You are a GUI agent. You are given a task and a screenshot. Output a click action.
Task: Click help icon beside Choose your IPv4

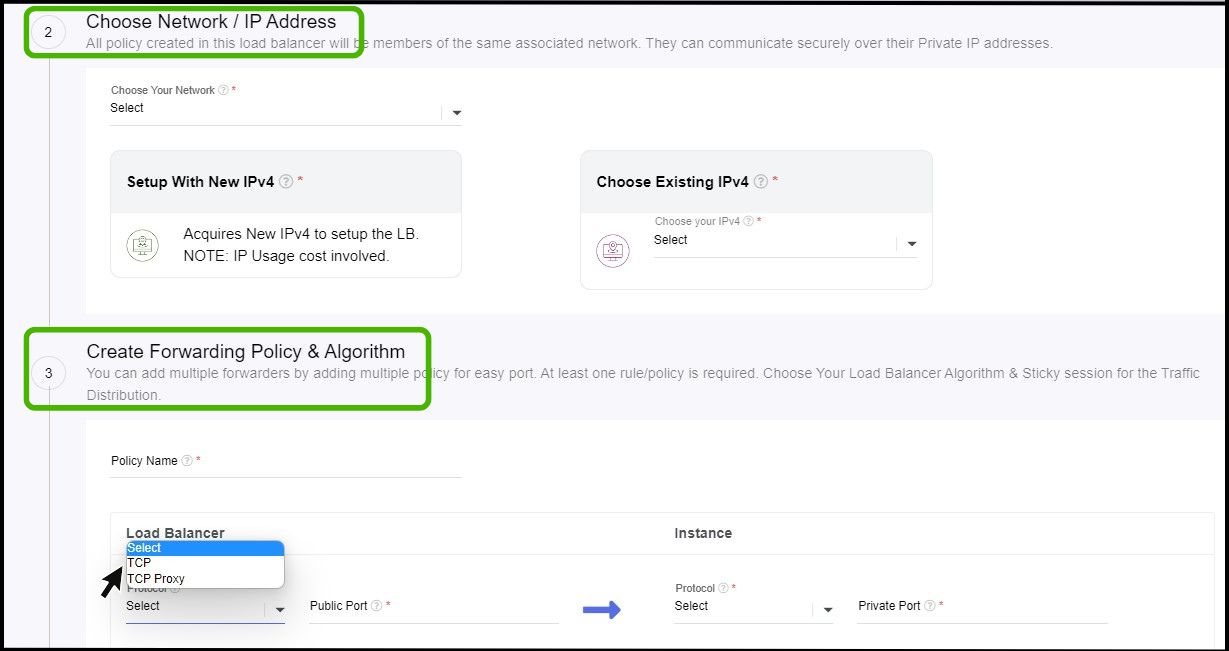(x=748, y=221)
